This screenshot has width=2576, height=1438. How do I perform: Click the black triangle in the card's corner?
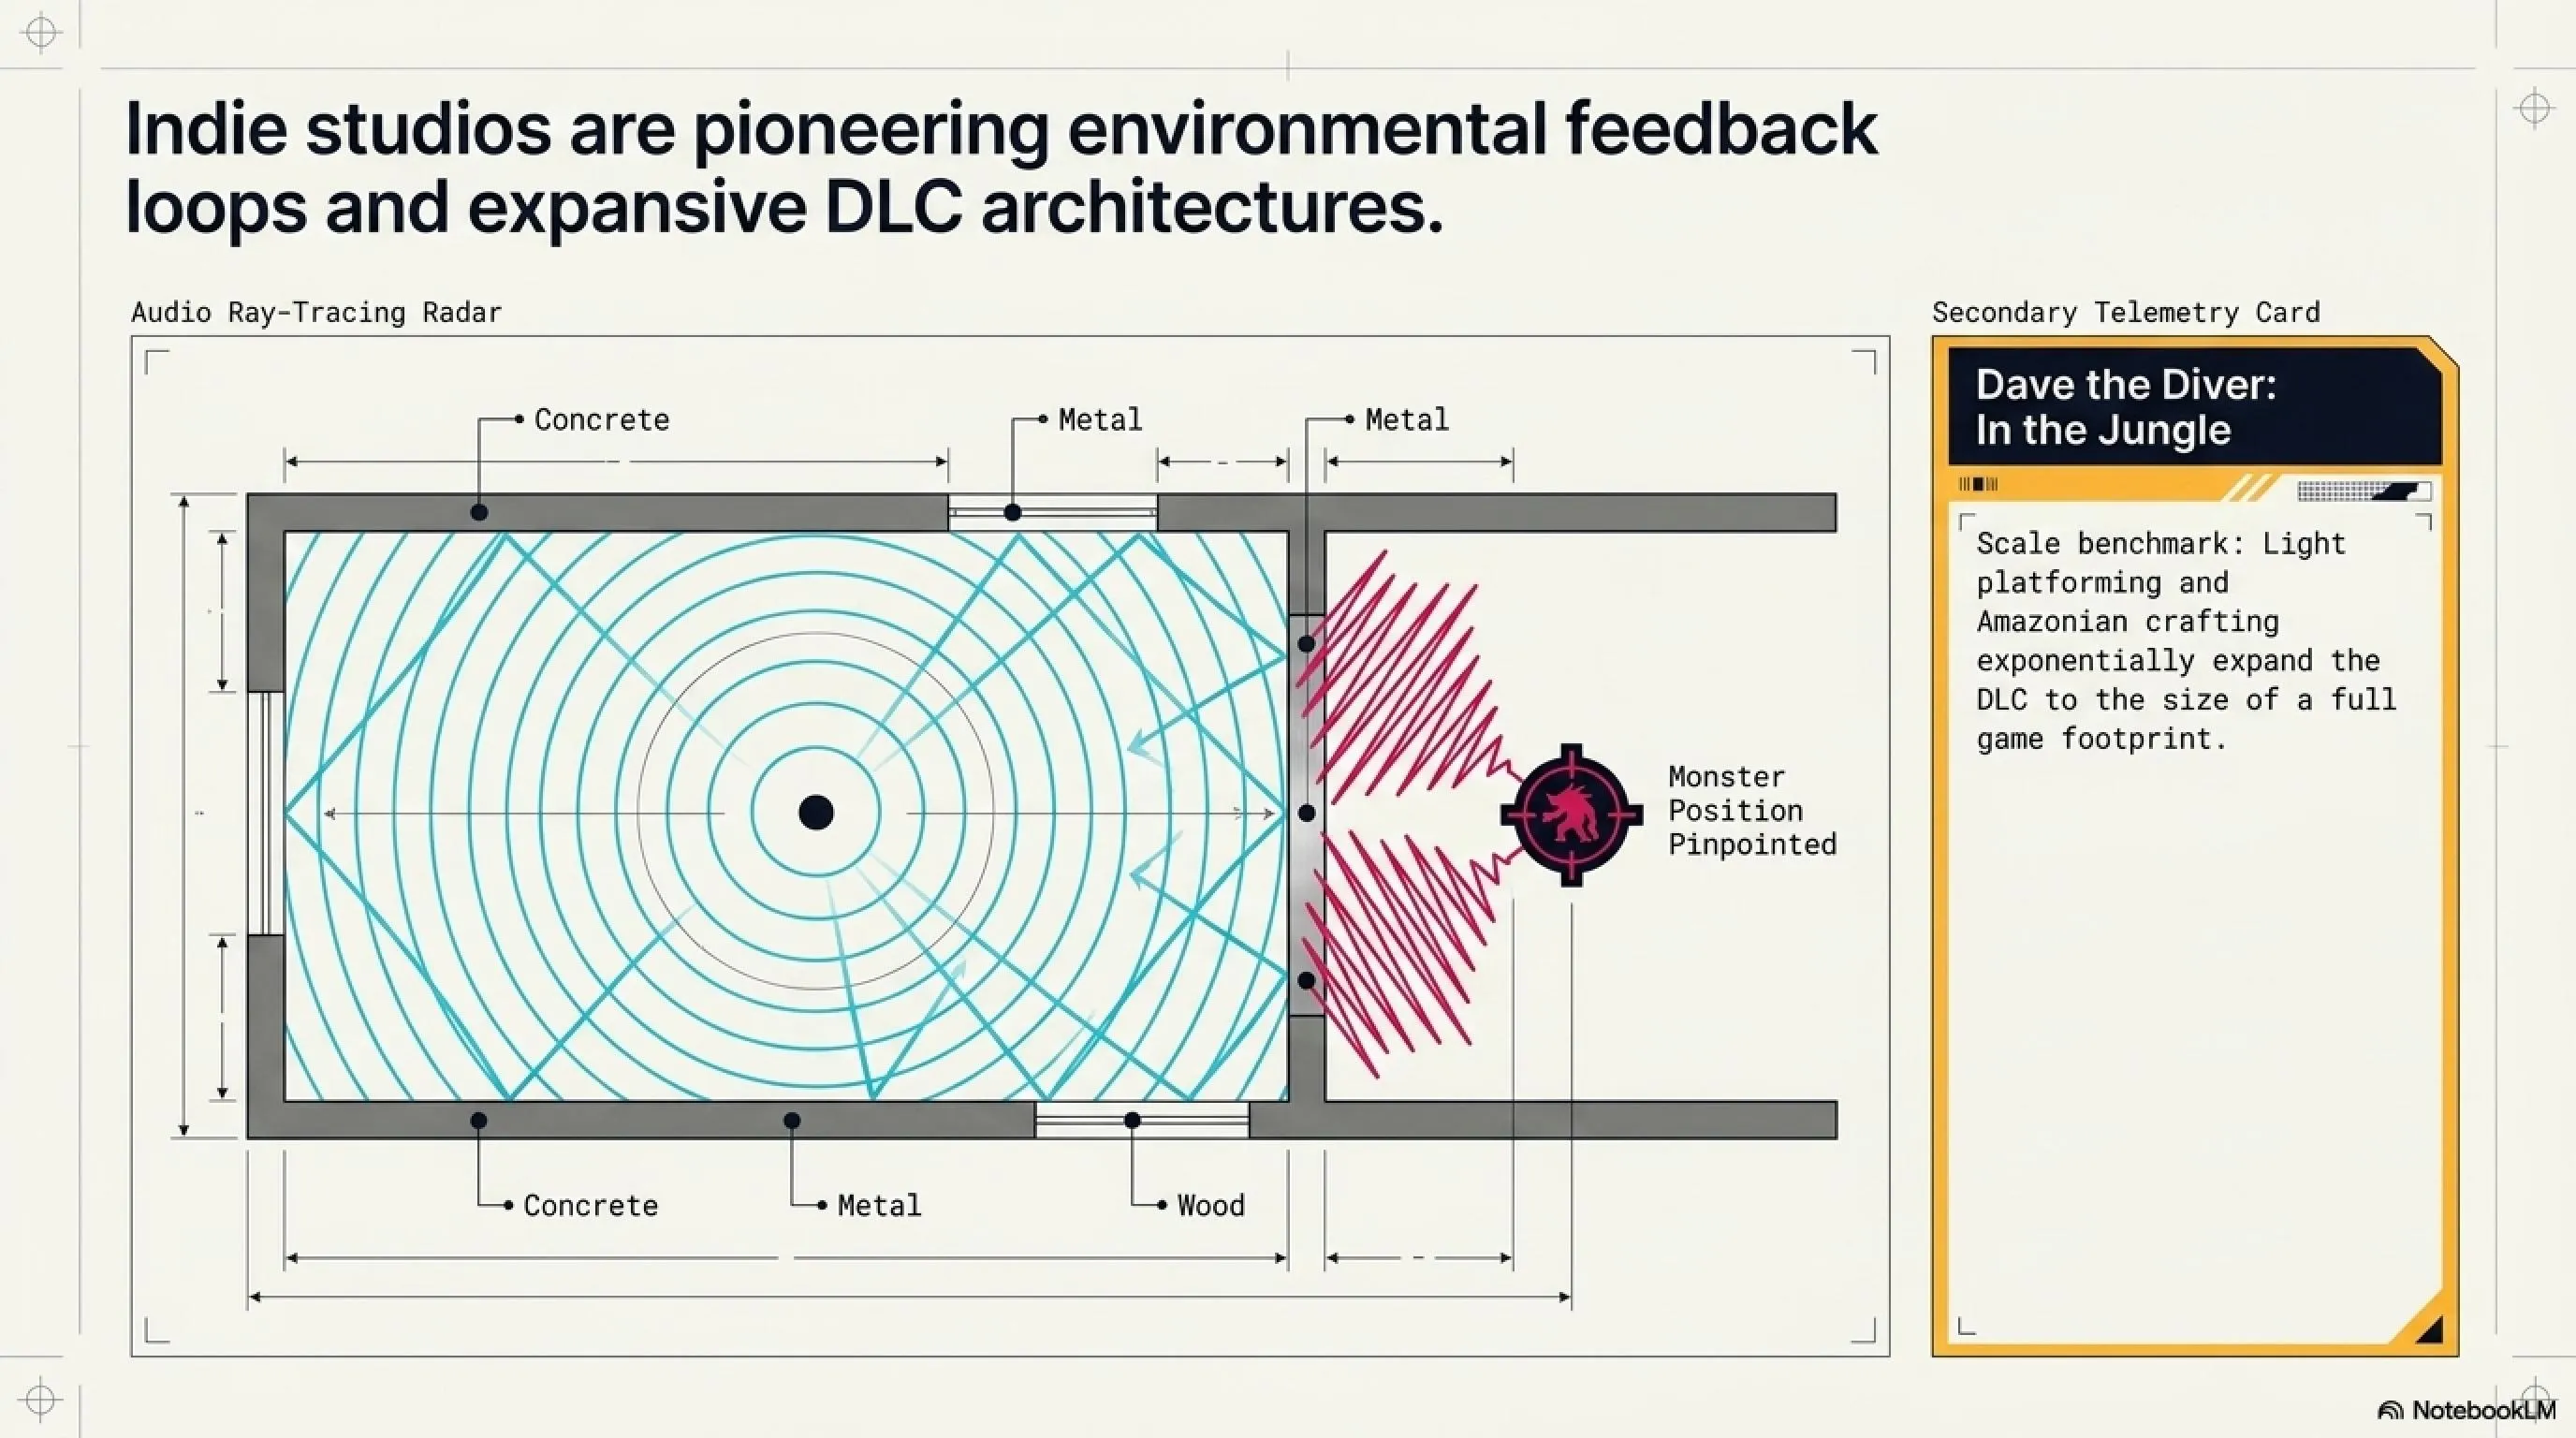pyautogui.click(x=2429, y=1329)
